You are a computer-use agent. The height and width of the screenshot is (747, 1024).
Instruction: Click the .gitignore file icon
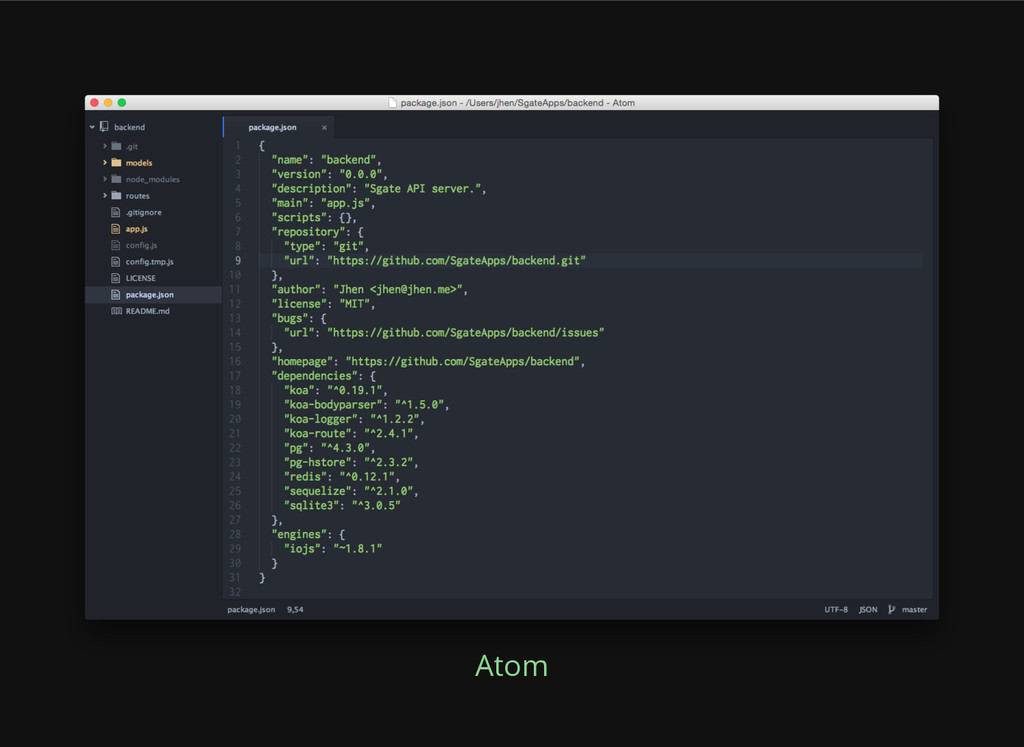[x=116, y=212]
